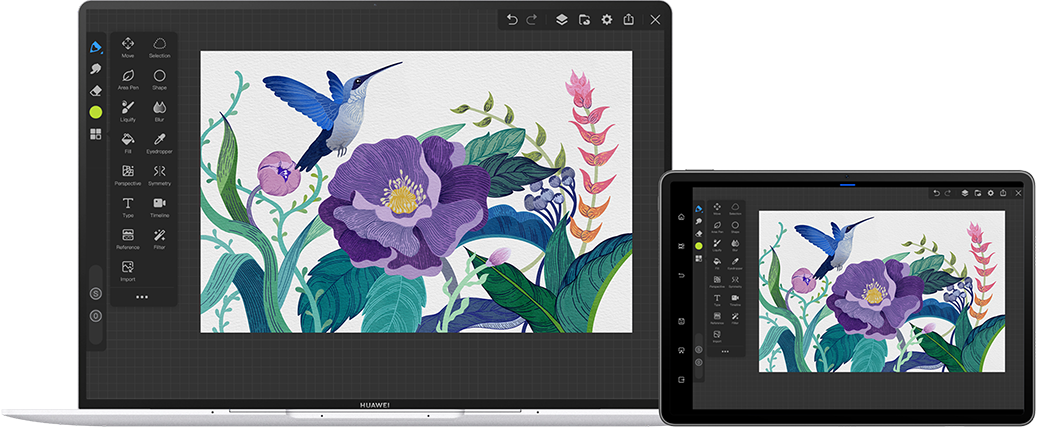Activate the Liquify tool on the laptop
Image resolution: width=1037 pixels, height=428 pixels.
(128, 108)
